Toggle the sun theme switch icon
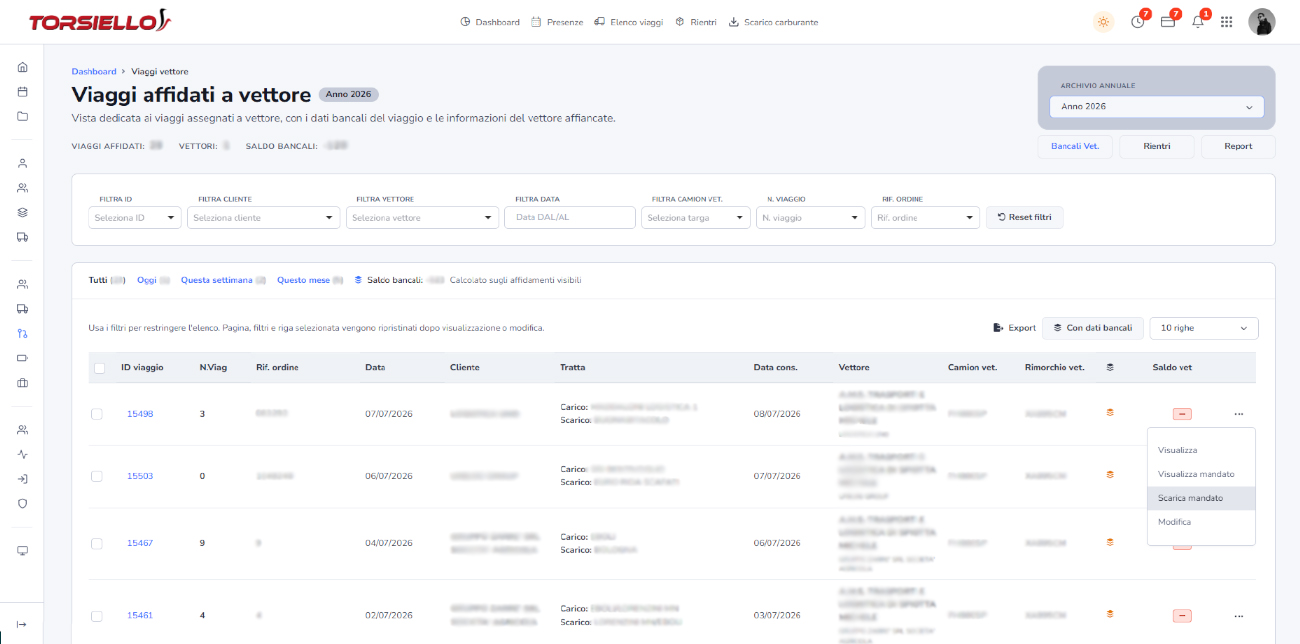The width and height of the screenshot is (1300, 644). (x=1104, y=22)
